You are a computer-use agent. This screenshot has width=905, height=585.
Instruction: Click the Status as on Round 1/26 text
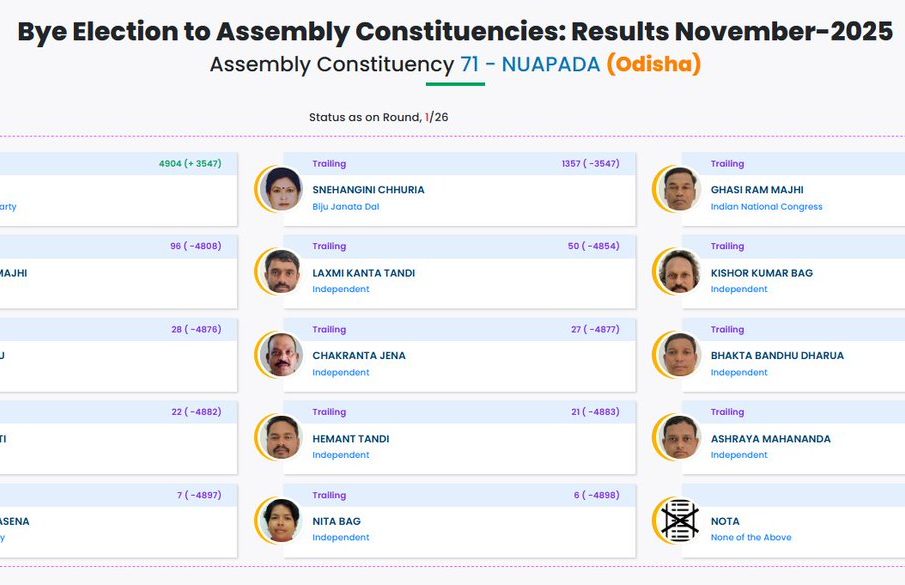pos(378,117)
